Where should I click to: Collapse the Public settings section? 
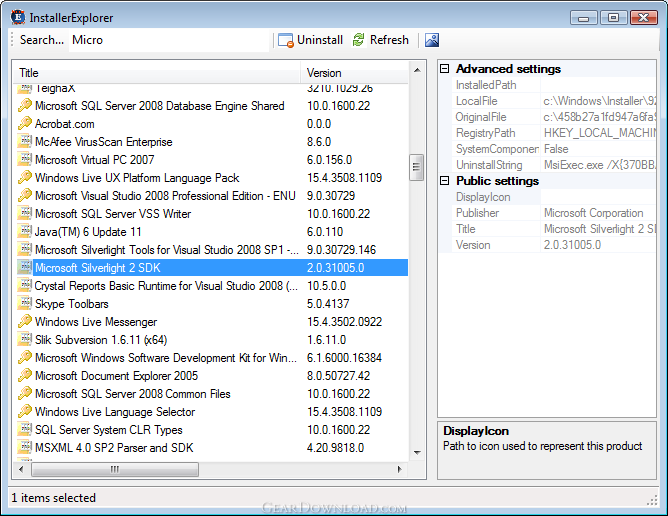coord(444,181)
